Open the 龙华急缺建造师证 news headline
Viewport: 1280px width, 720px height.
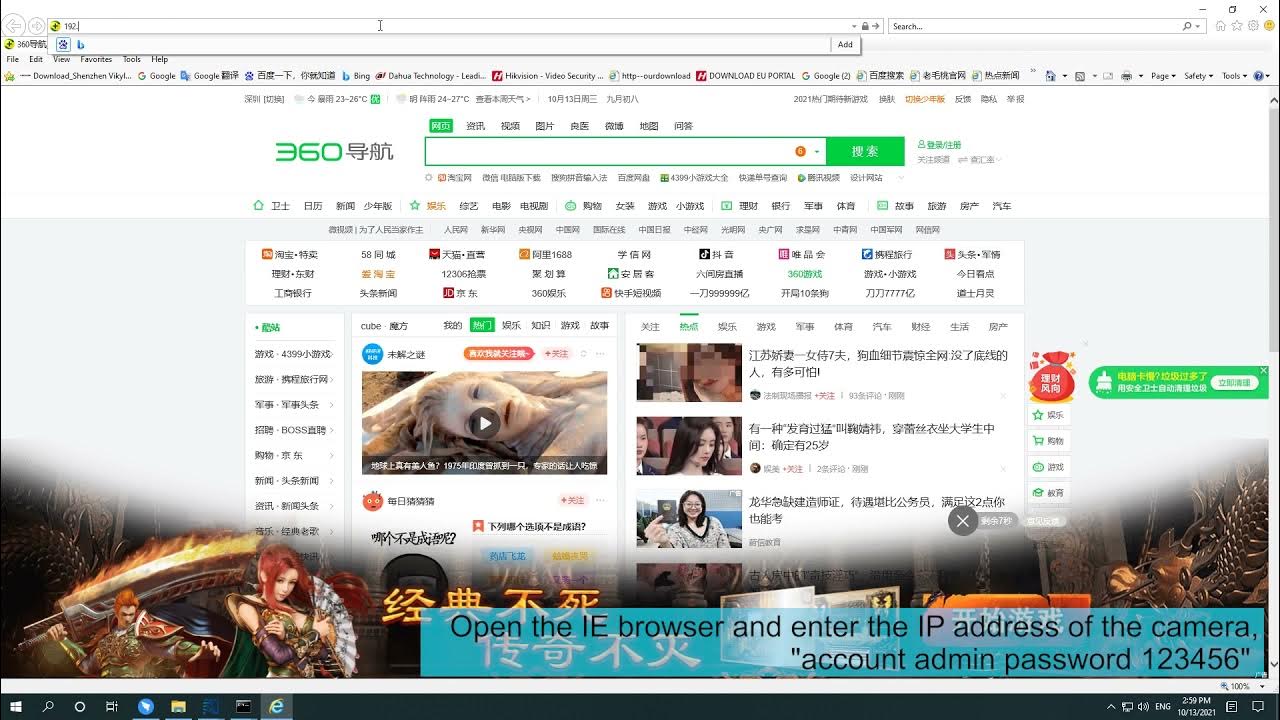click(877, 510)
